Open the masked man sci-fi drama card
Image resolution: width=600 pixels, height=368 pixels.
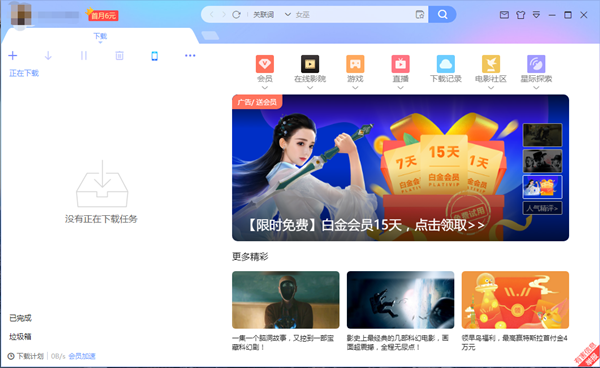click(286, 300)
